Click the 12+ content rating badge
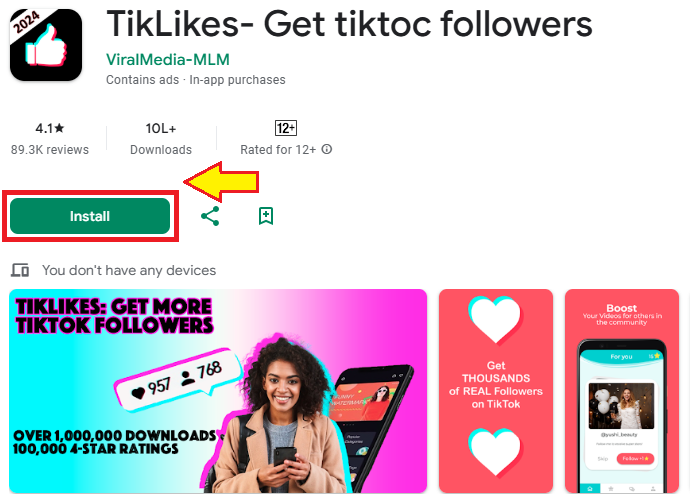 tap(286, 128)
